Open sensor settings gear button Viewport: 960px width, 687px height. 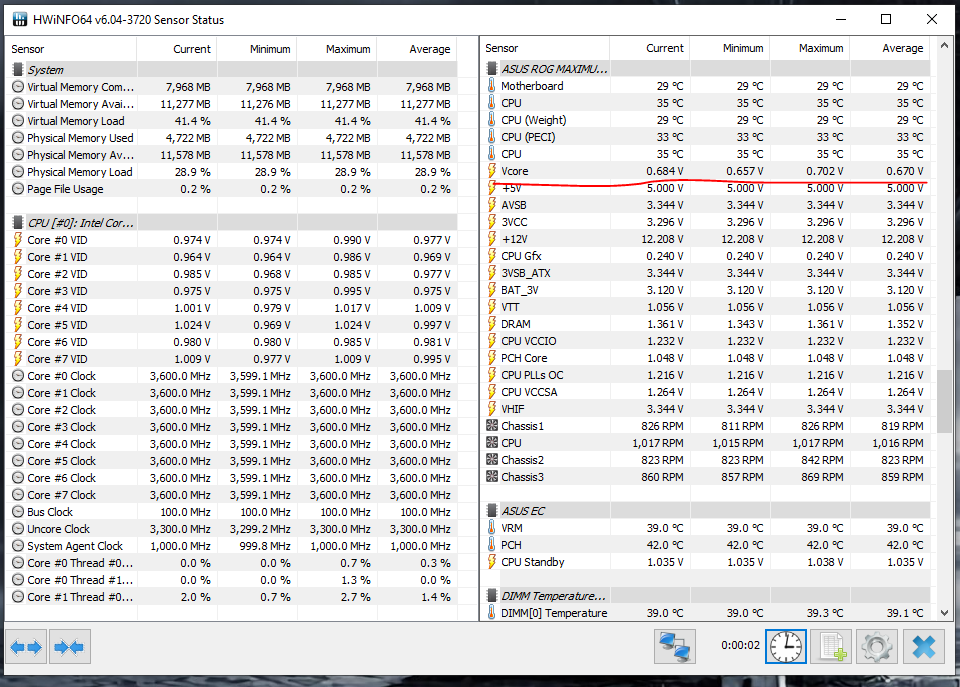pyautogui.click(x=876, y=647)
